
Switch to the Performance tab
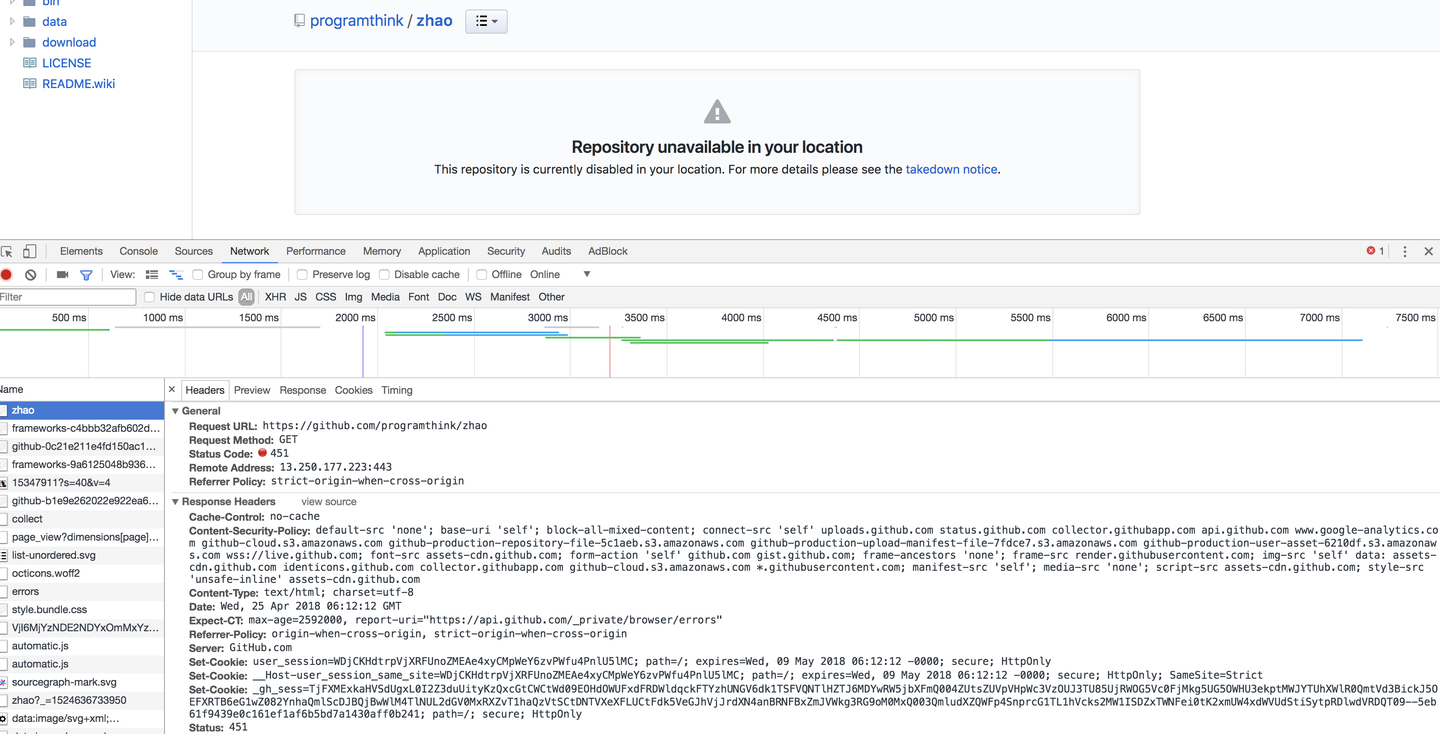316,251
